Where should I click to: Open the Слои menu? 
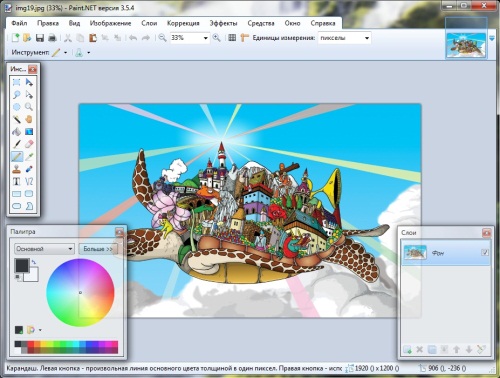point(149,23)
